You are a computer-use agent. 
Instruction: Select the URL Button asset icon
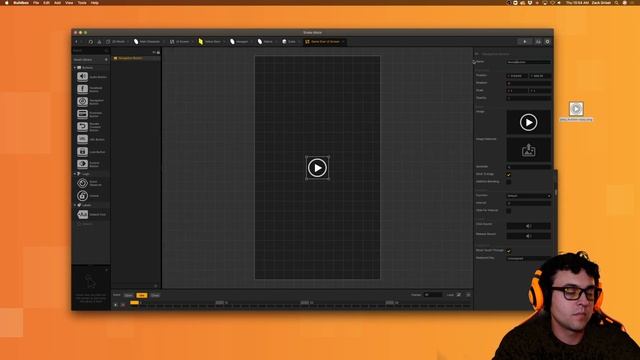[82, 139]
